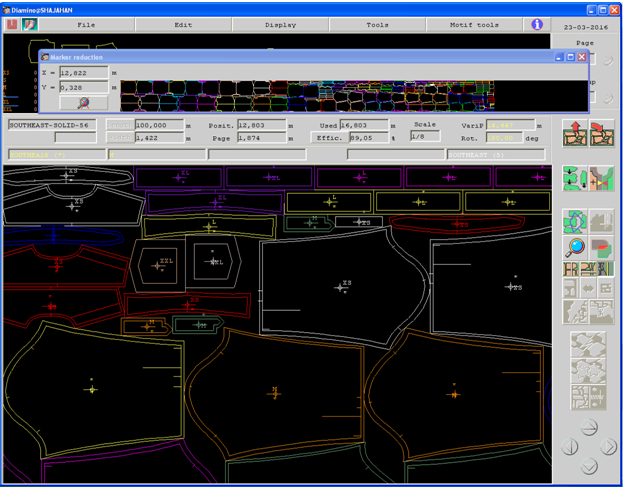Click the green circular arrows icon in right toolbar
623x487 pixels.
(574, 221)
